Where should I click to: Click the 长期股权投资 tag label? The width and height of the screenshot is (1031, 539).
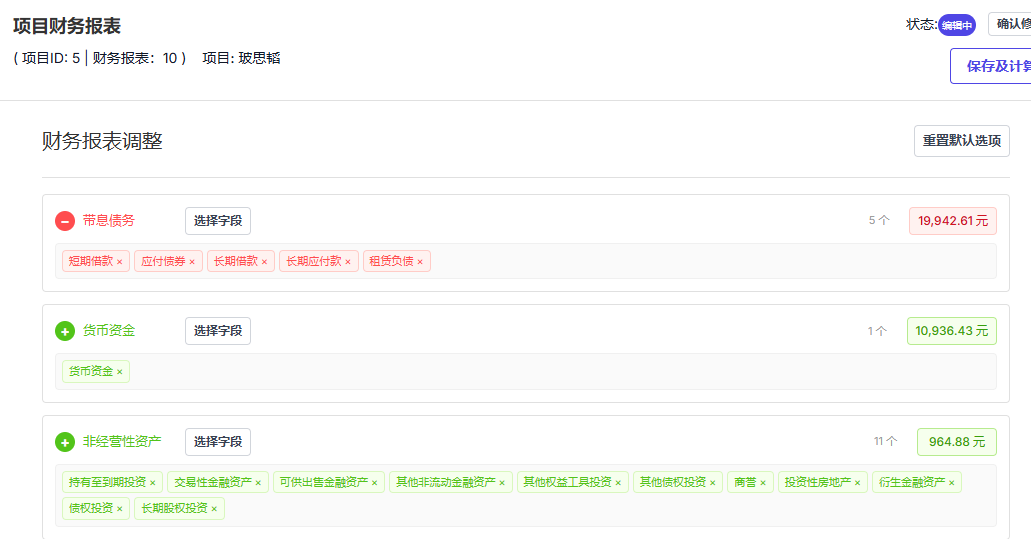click(174, 509)
